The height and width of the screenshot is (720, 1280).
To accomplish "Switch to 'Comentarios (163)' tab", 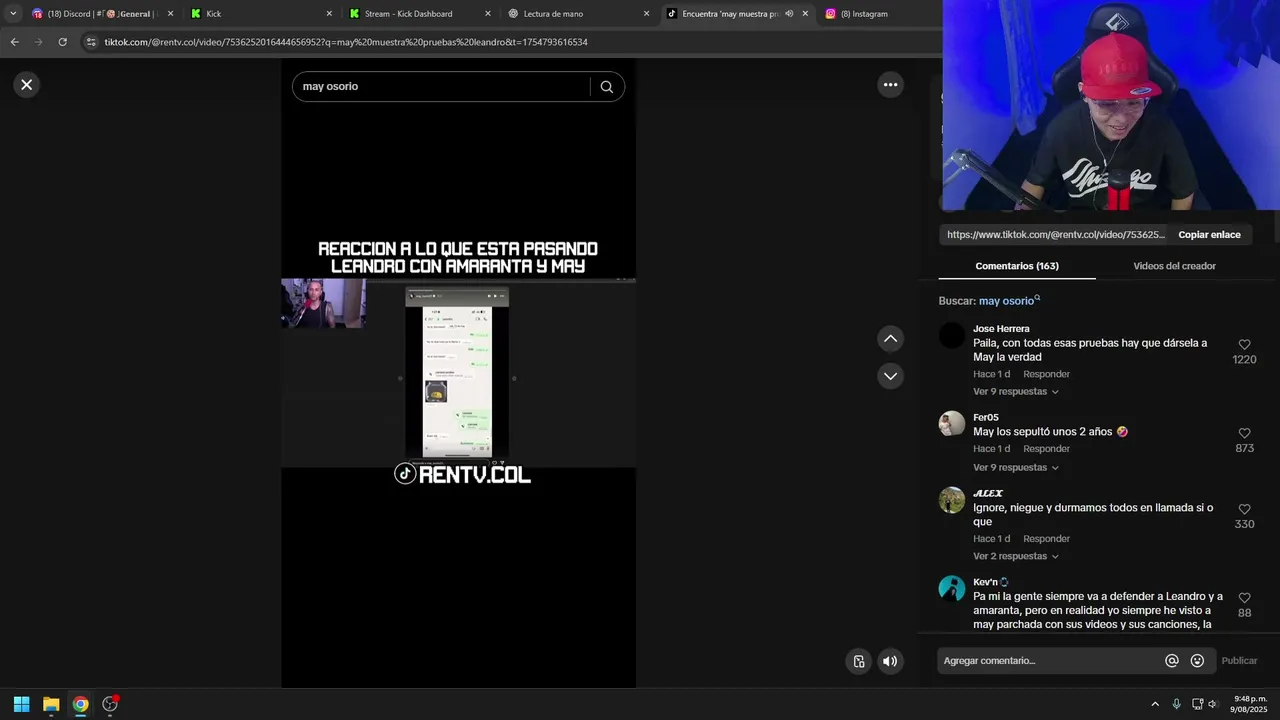I will coord(1017,266).
